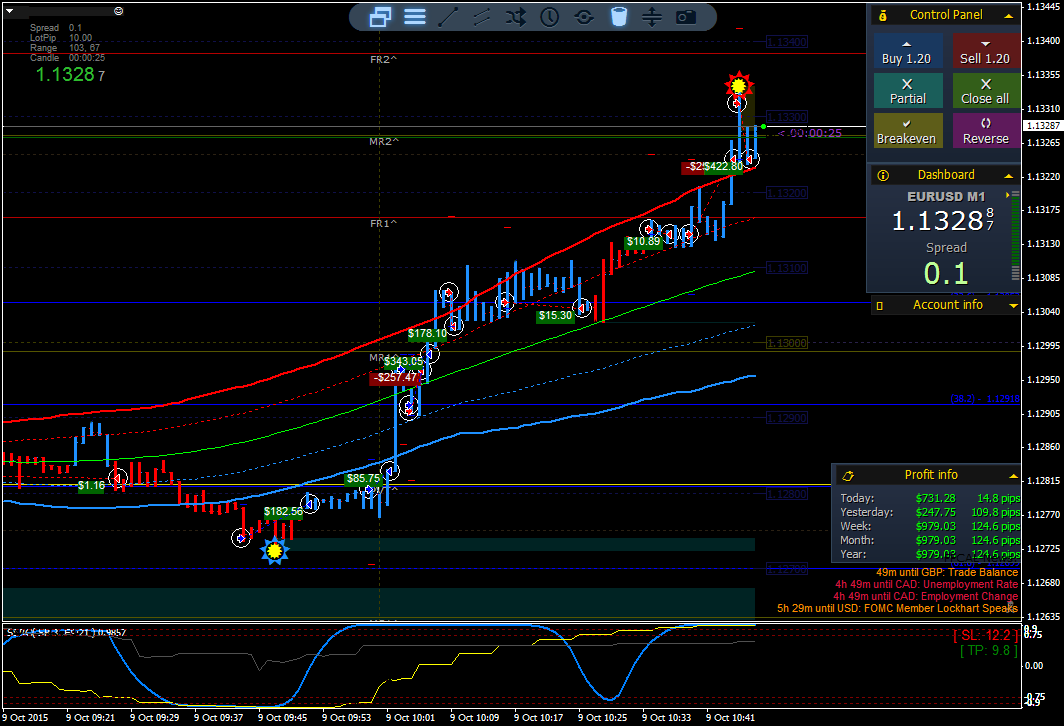
Task: Click the MR2^ level label
Action: tap(384, 142)
